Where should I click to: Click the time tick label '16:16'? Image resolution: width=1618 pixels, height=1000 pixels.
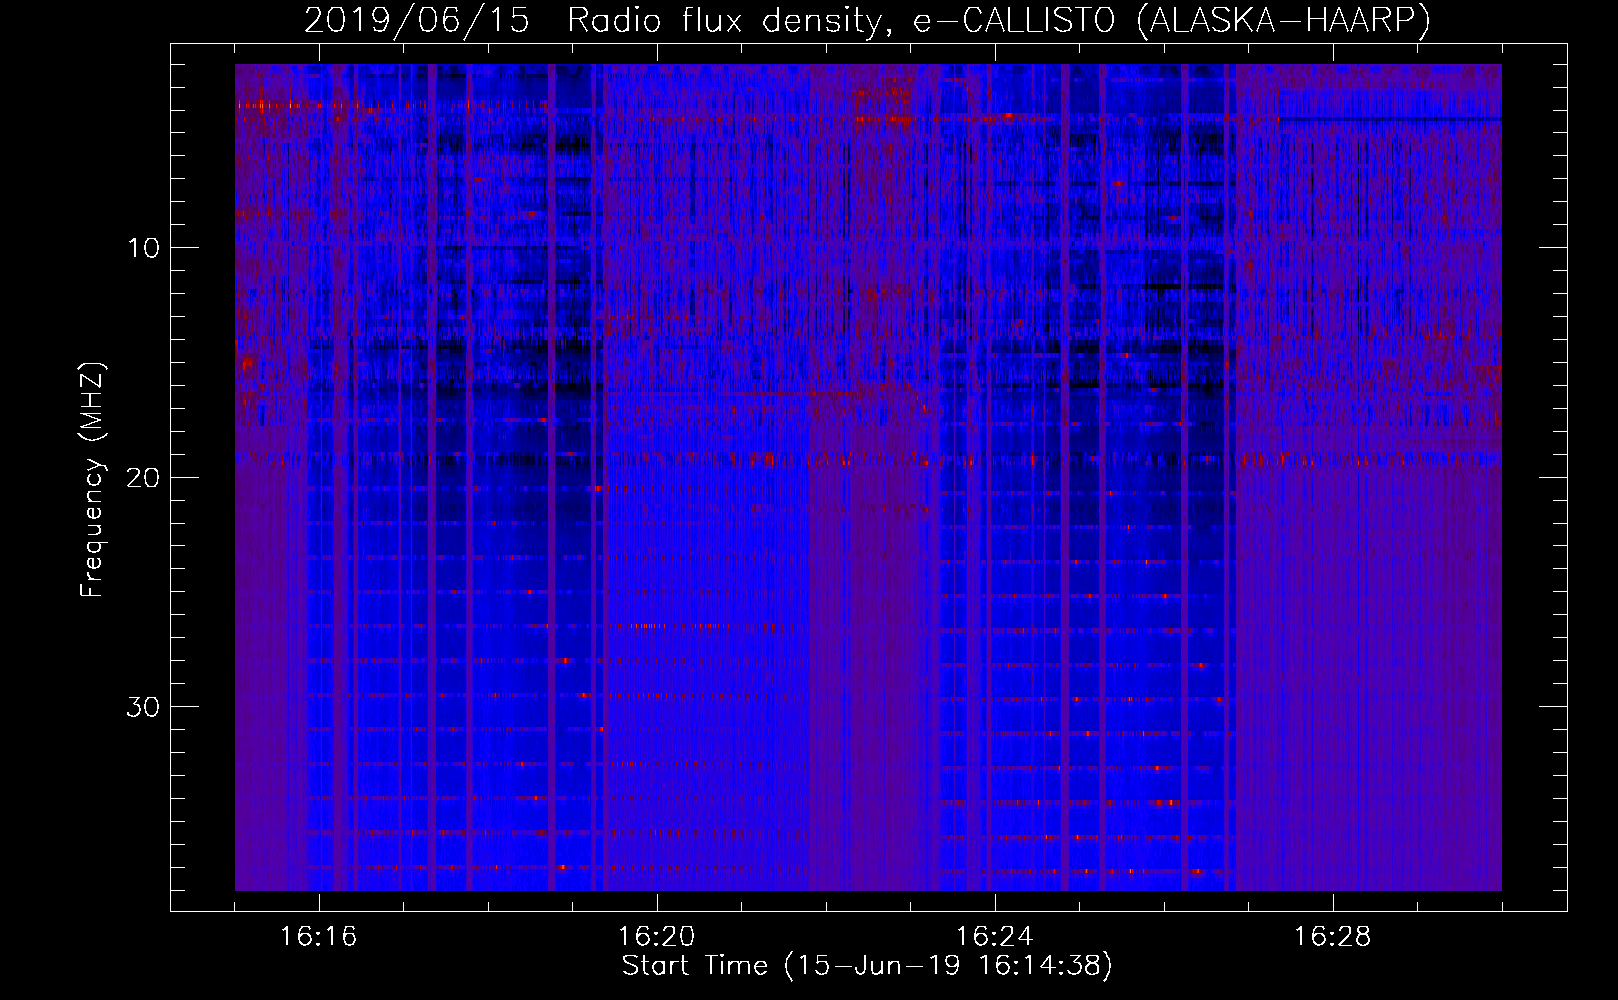point(318,937)
